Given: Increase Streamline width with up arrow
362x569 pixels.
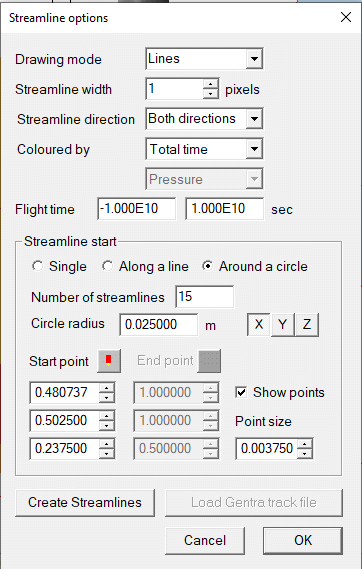Looking at the screenshot, I should click(x=211, y=84).
